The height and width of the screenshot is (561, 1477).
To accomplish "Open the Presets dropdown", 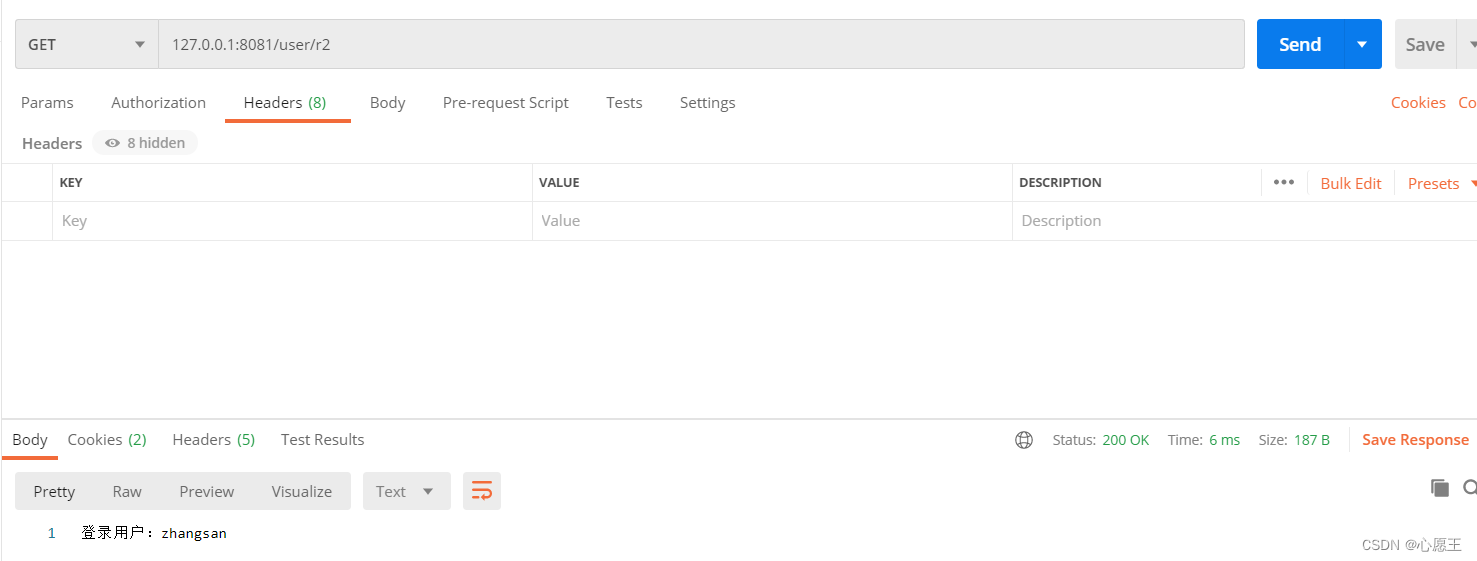I will point(1441,183).
